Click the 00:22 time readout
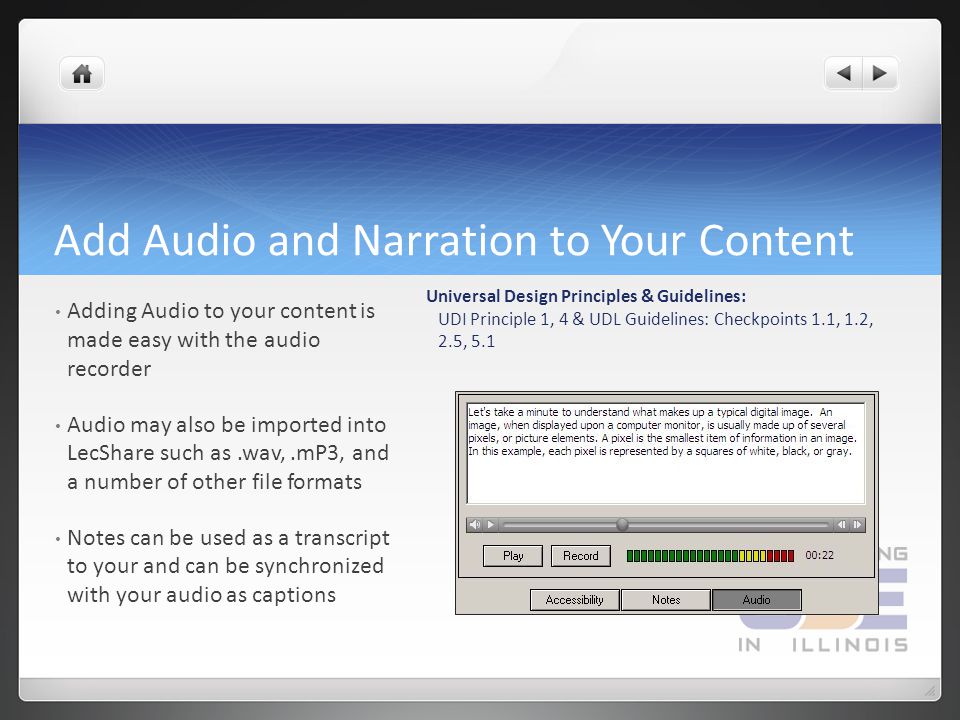960x720 pixels. (x=820, y=555)
